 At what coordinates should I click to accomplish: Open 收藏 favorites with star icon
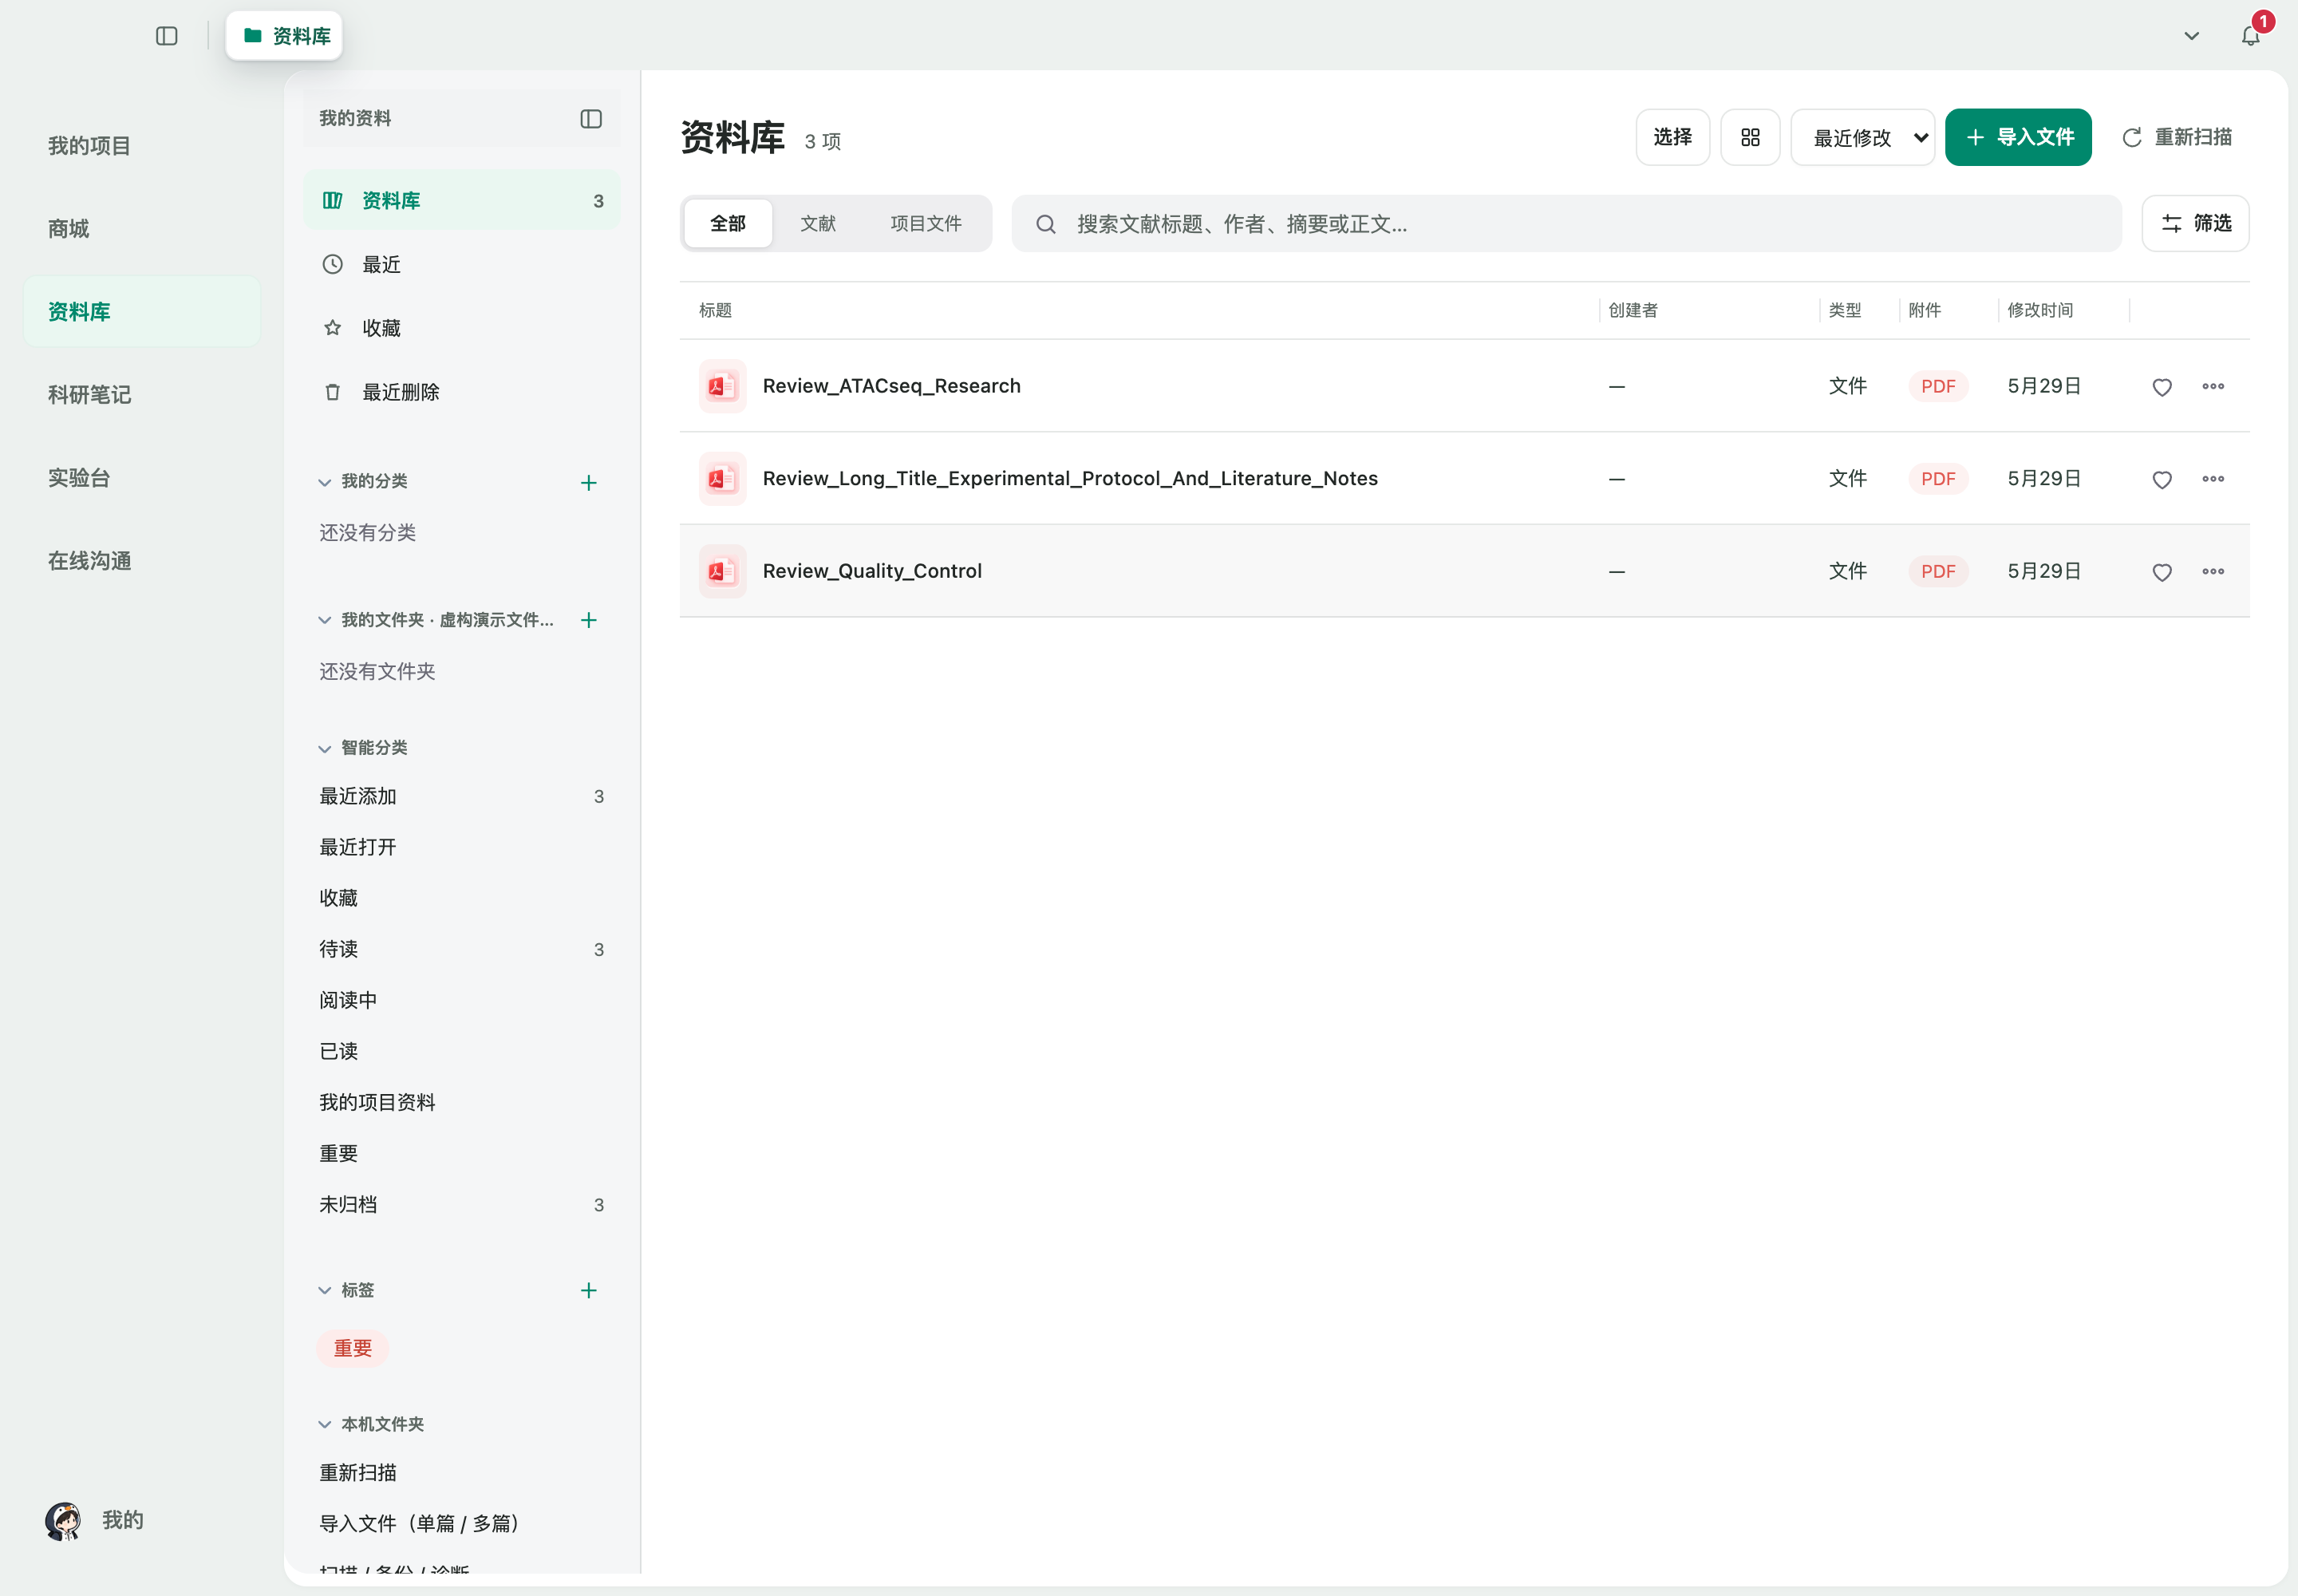tap(461, 328)
